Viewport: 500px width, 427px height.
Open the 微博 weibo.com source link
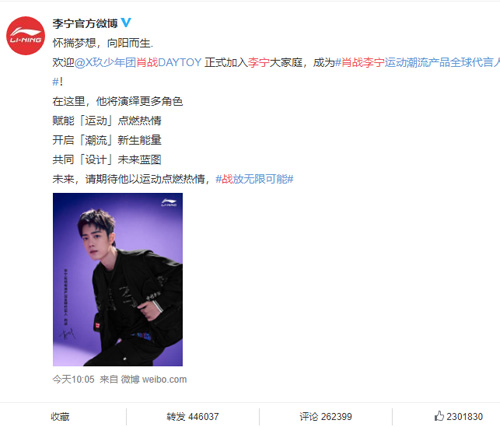(154, 379)
